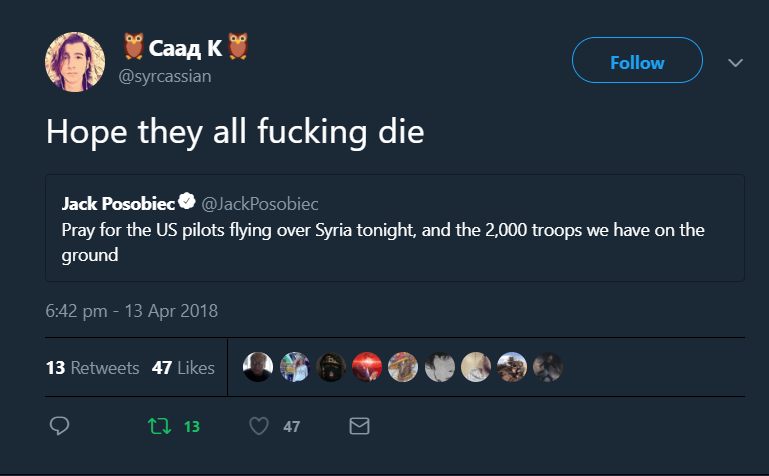Viewport: 769px width, 476px height.
Task: Click the green retweet count number 13
Action: coord(191,427)
